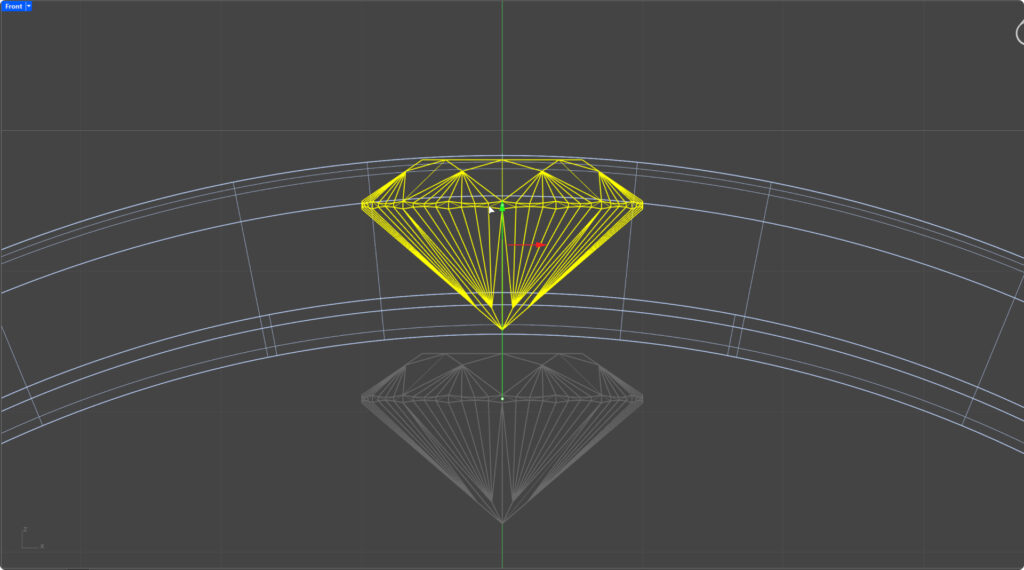1024x570 pixels.
Task: Click the gray diamond's bottom culet tip
Action: 502,522
